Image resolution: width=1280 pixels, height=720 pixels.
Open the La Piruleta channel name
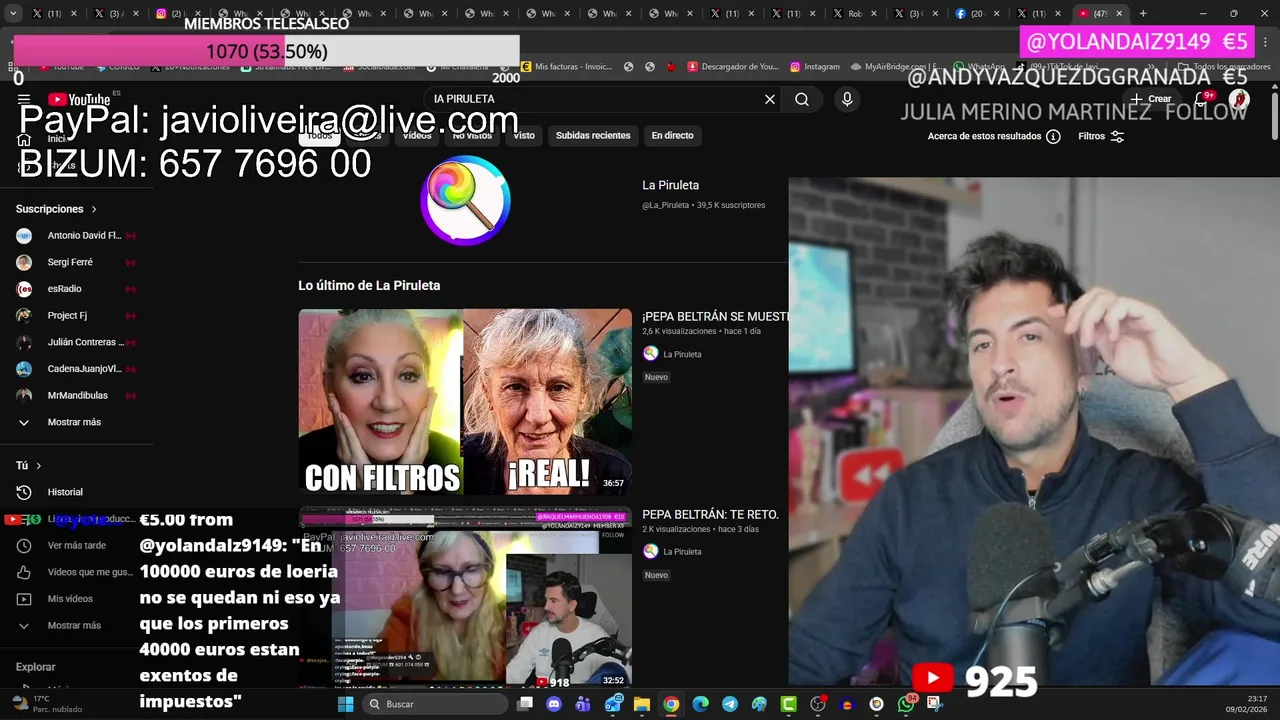670,185
